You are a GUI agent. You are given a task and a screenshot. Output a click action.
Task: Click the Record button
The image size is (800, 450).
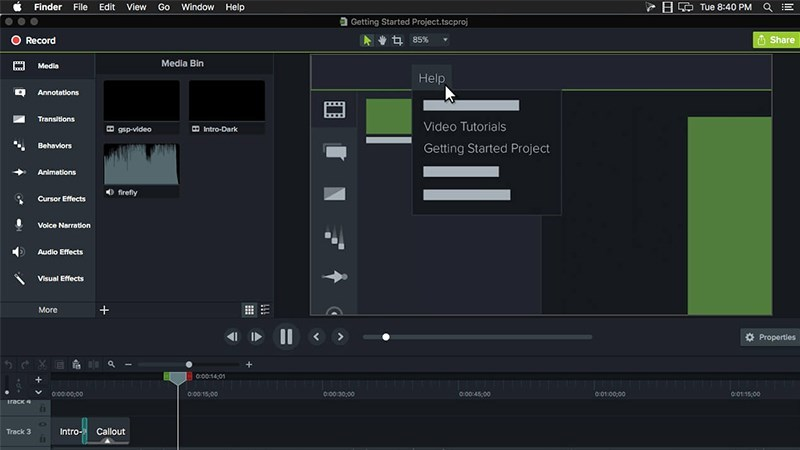(33, 40)
